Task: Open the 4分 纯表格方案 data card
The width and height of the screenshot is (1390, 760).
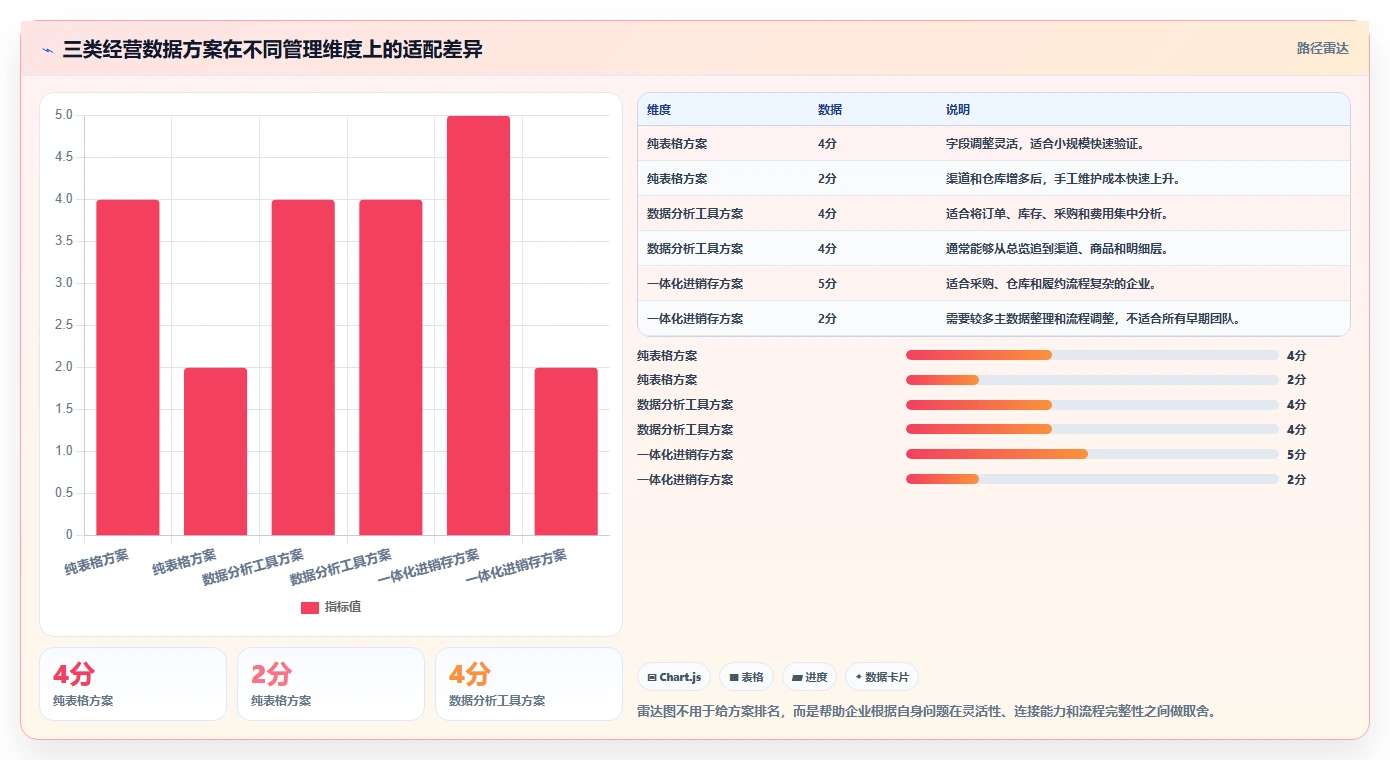Action: pyautogui.click(x=133, y=684)
